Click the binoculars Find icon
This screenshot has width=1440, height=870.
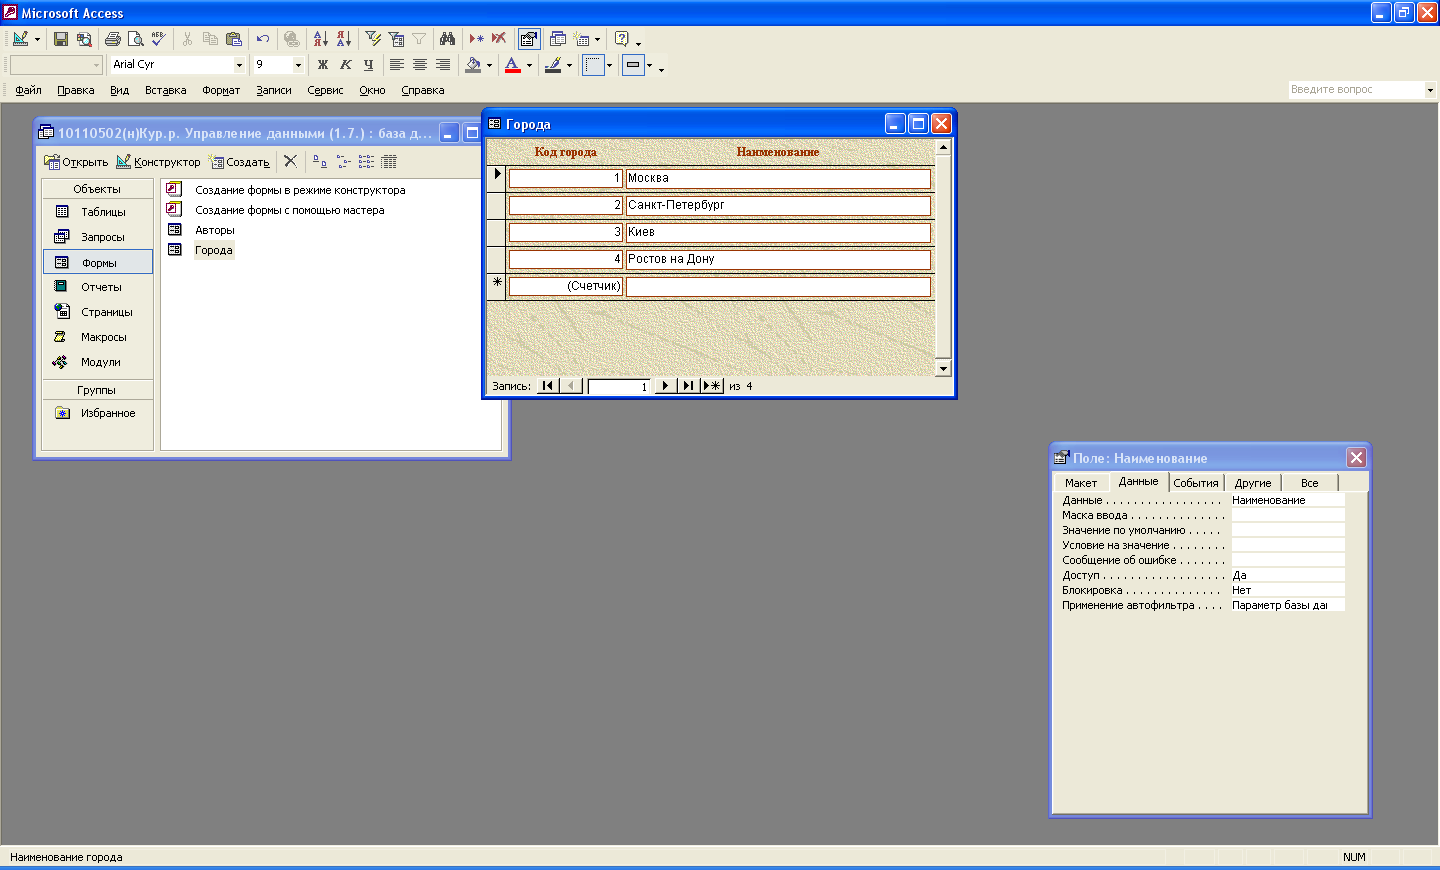point(447,39)
